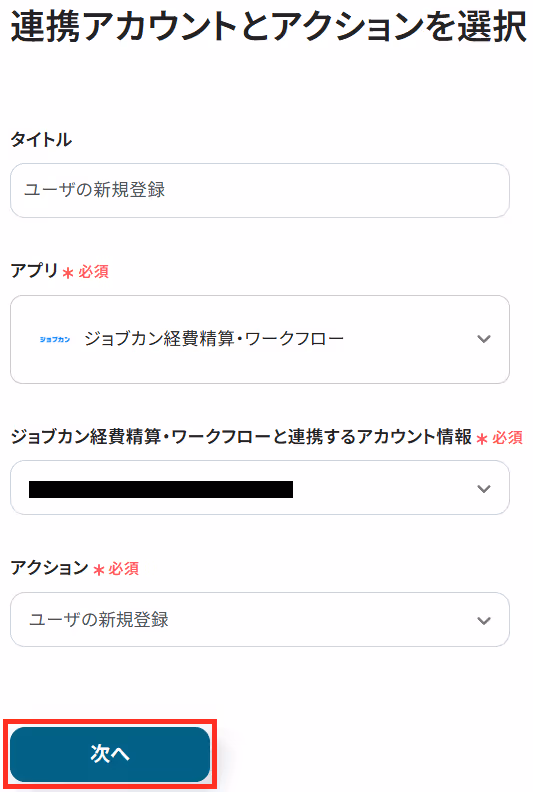Click the chevron arrow of the アクション dropdown

484,620
